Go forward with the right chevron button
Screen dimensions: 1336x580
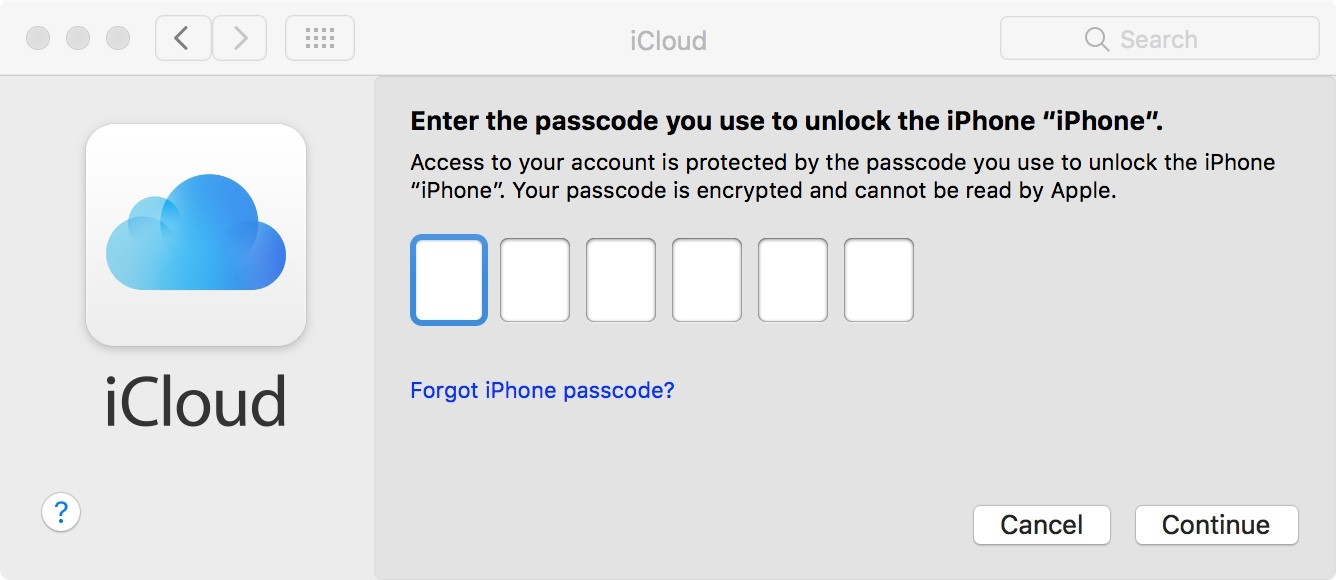[239, 39]
